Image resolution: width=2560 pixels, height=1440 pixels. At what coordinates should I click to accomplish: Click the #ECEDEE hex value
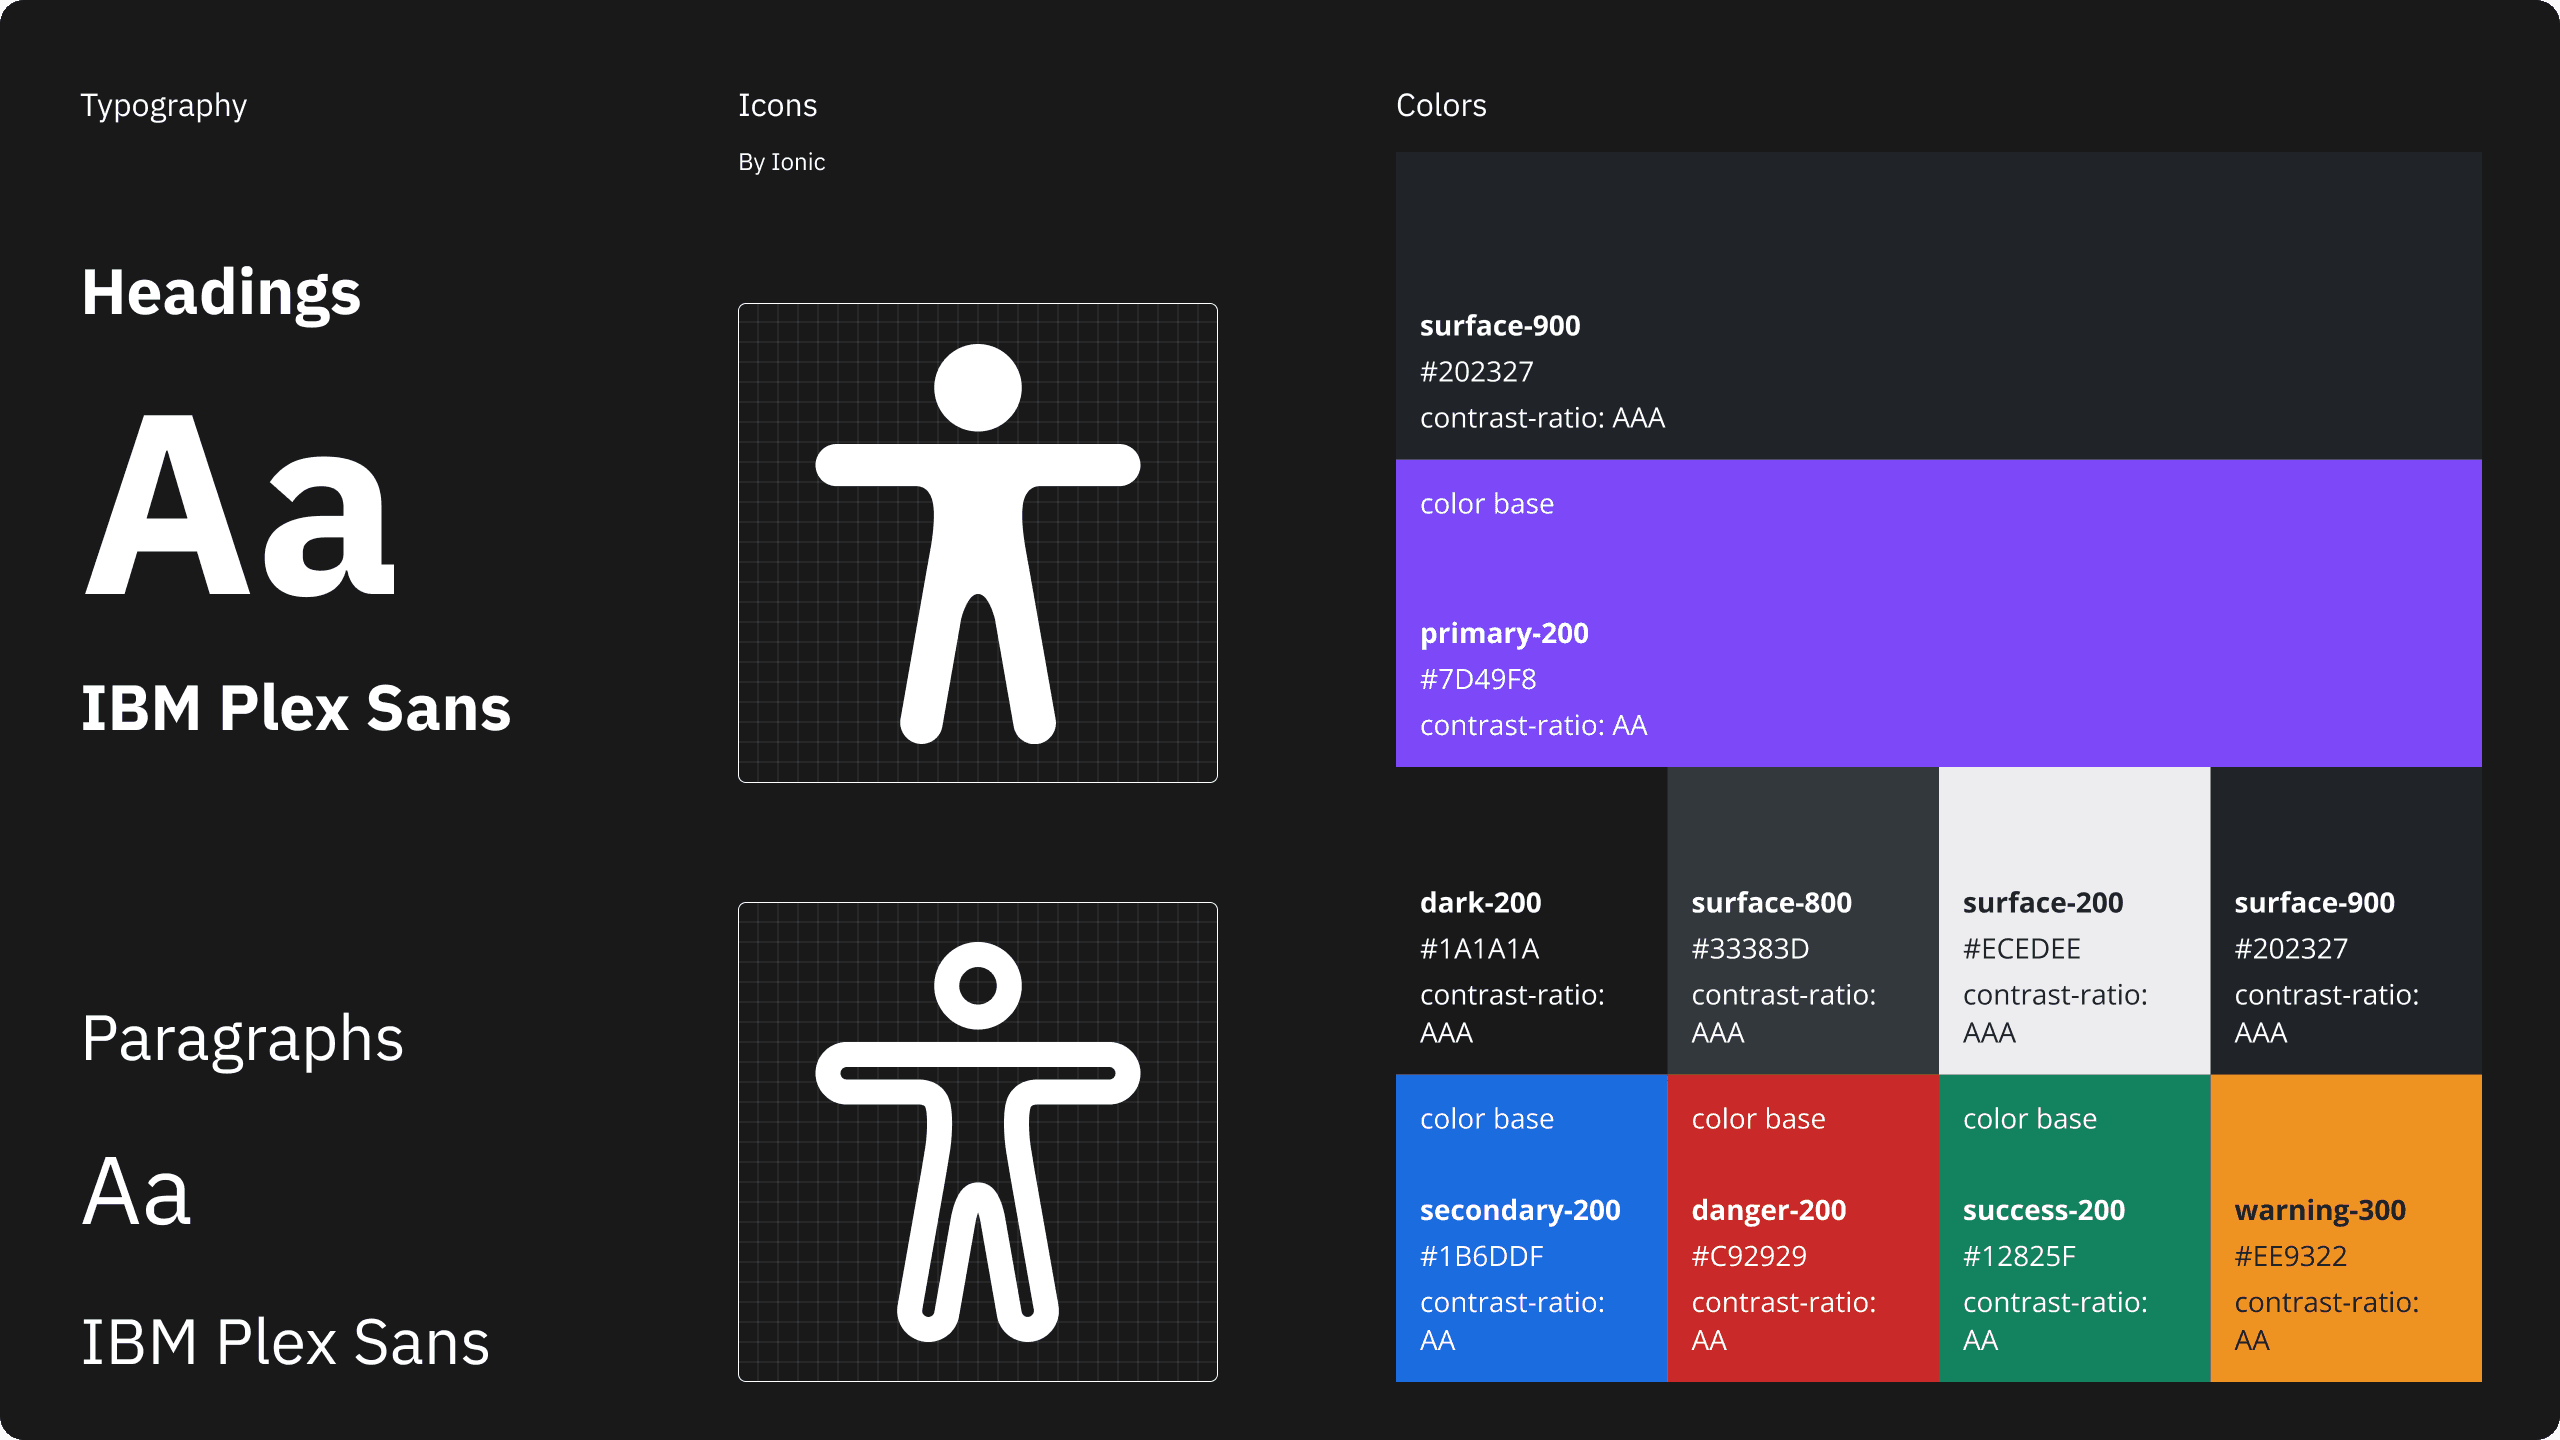tap(2022, 948)
